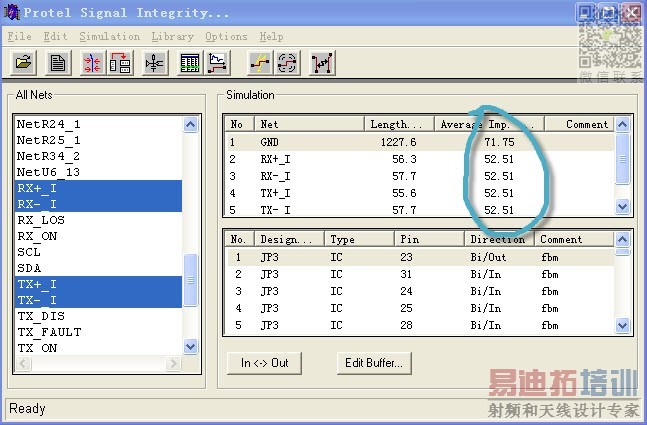Select JP3 pin 24 row
The height and width of the screenshot is (425, 647).
pyautogui.click(x=420, y=291)
